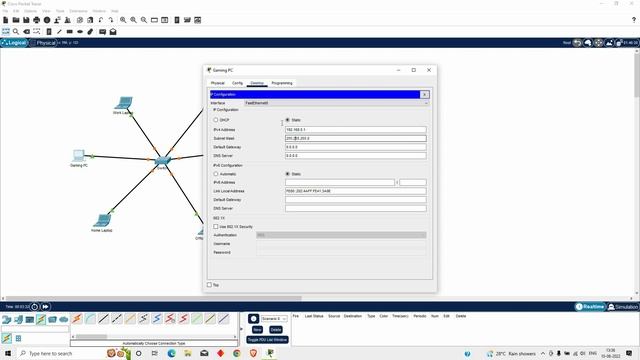Close the IP Configuration panel with X
The width and height of the screenshot is (640, 360).
pos(424,95)
